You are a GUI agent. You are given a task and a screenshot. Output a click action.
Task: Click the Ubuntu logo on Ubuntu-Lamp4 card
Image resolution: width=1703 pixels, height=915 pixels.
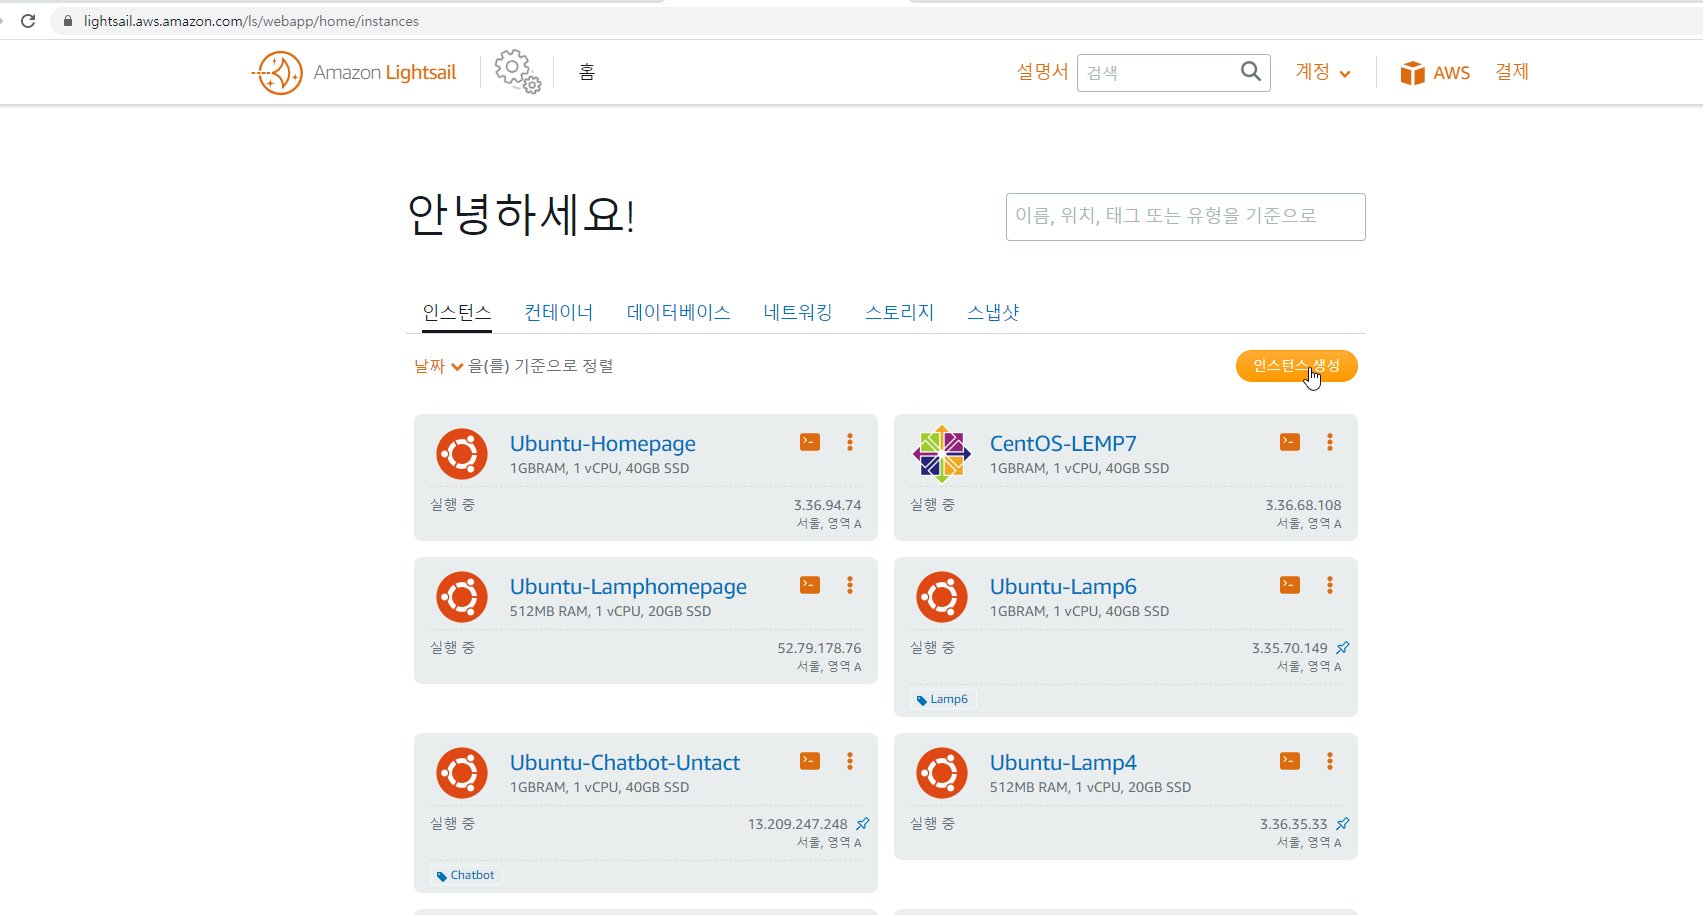coord(942,773)
